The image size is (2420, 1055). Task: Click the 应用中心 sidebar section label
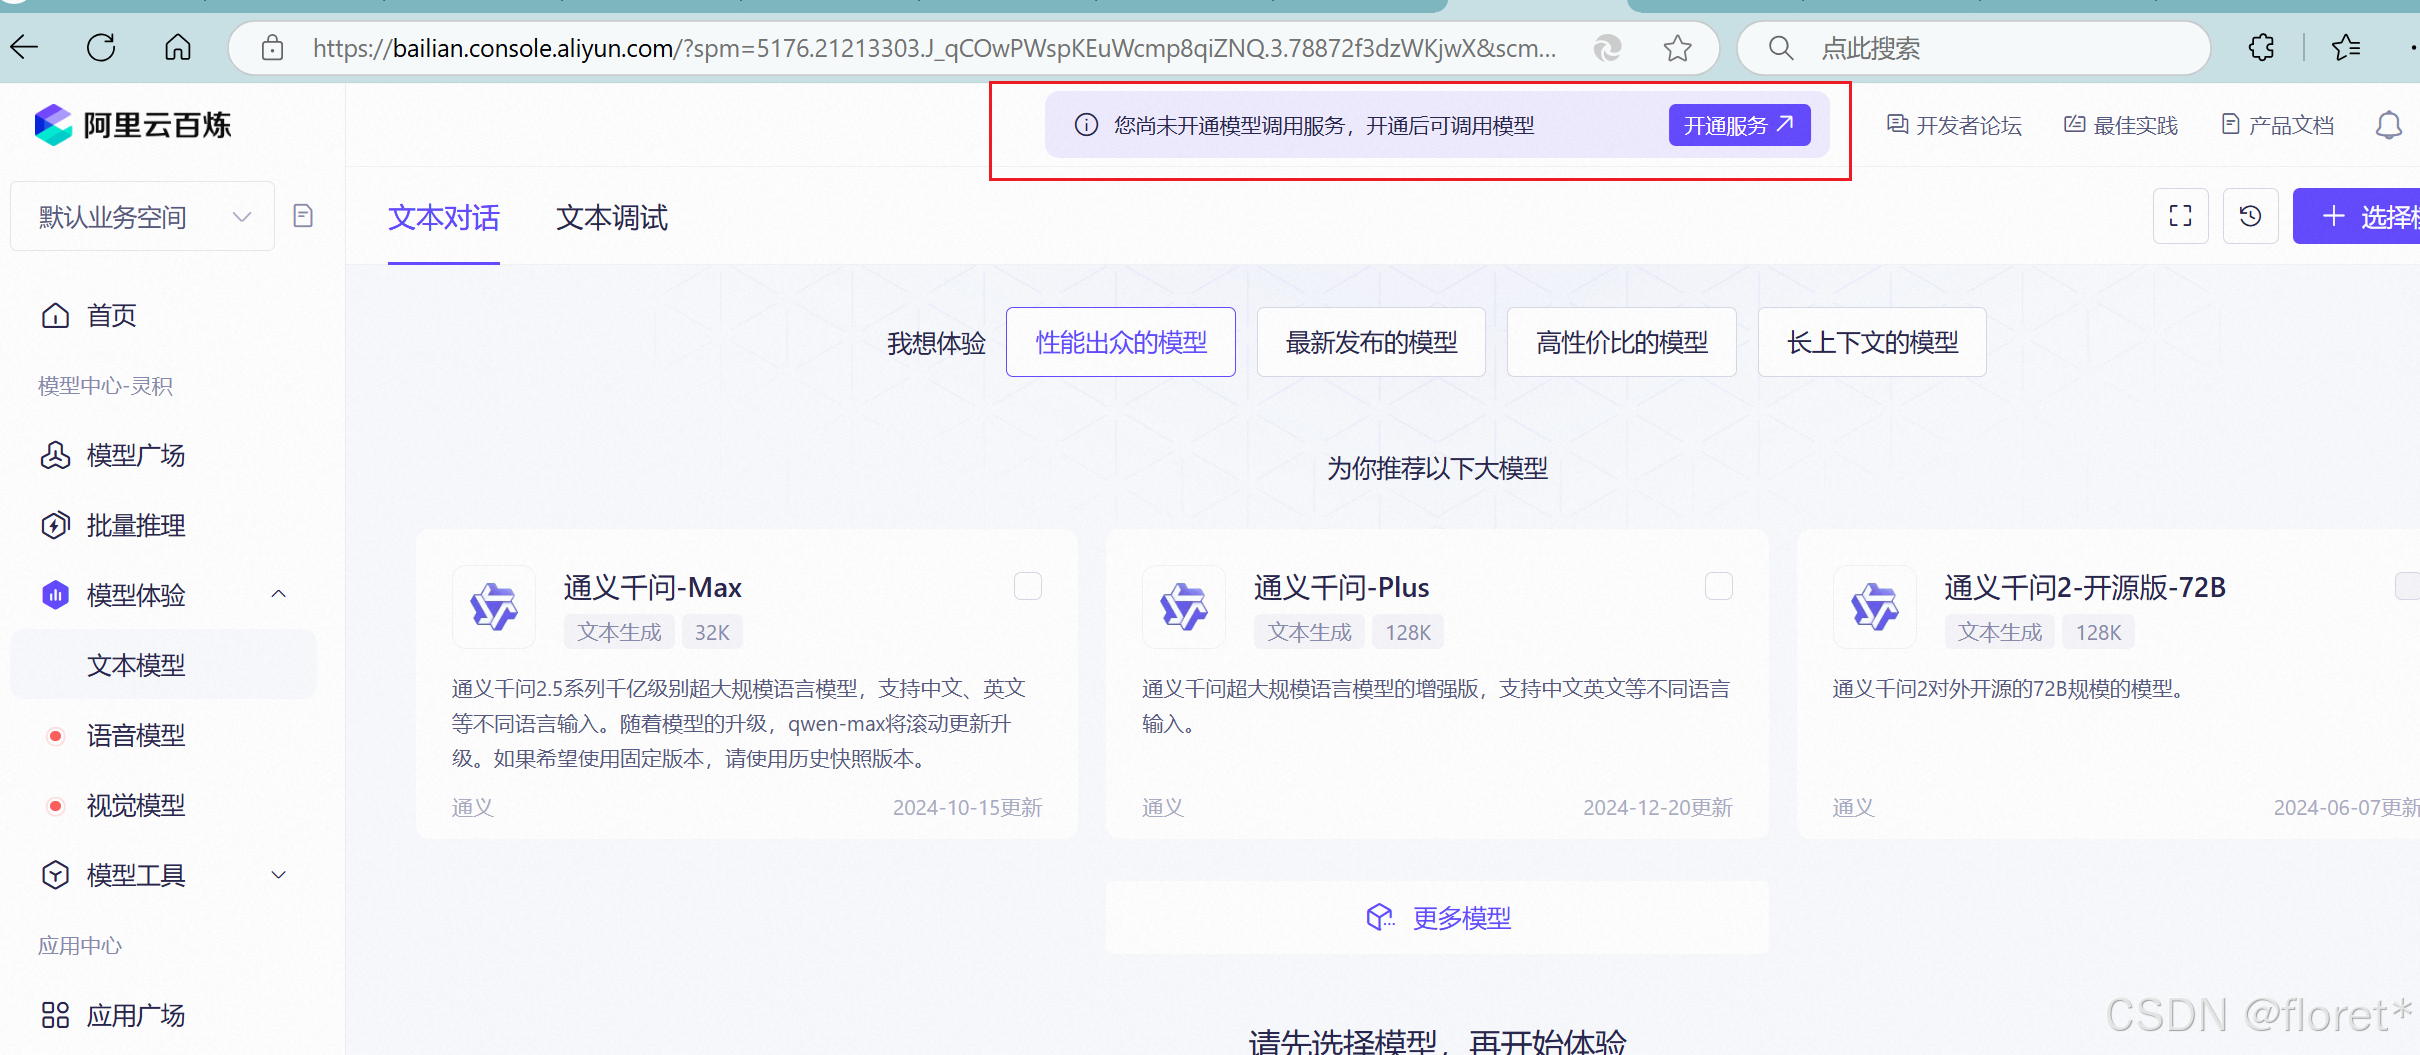tap(79, 946)
